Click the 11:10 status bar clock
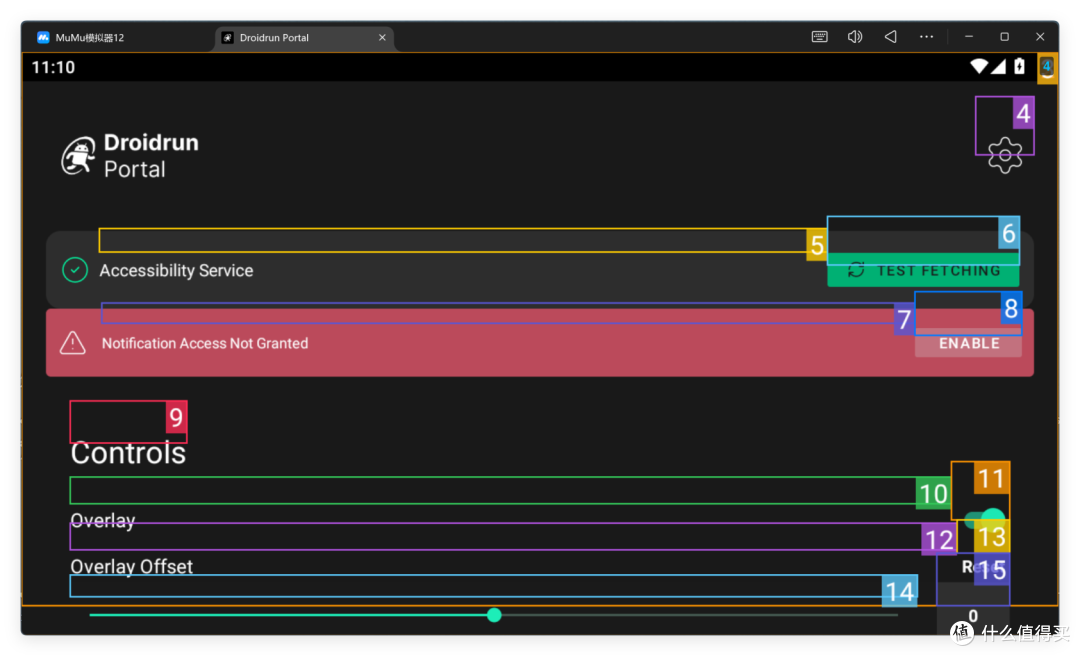 (53, 67)
